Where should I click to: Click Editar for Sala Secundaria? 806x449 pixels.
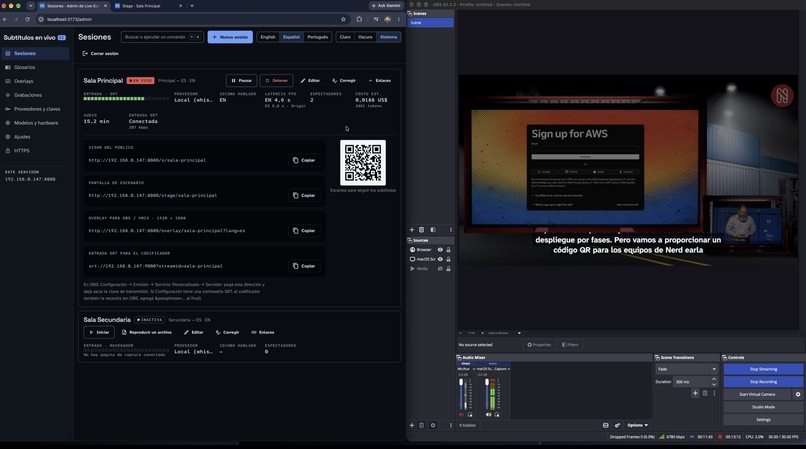tap(194, 332)
